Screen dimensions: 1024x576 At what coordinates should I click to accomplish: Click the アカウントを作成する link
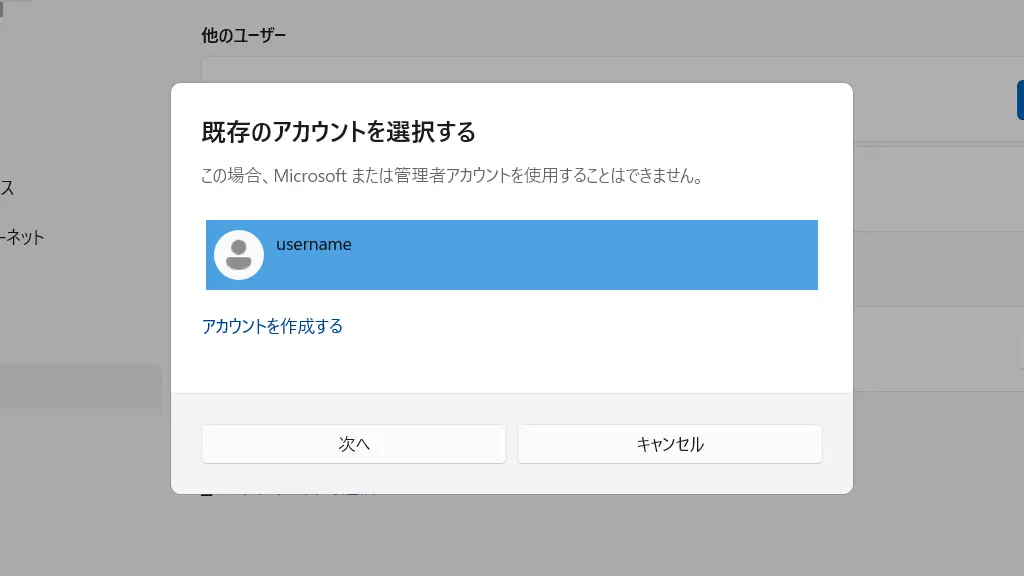point(272,326)
